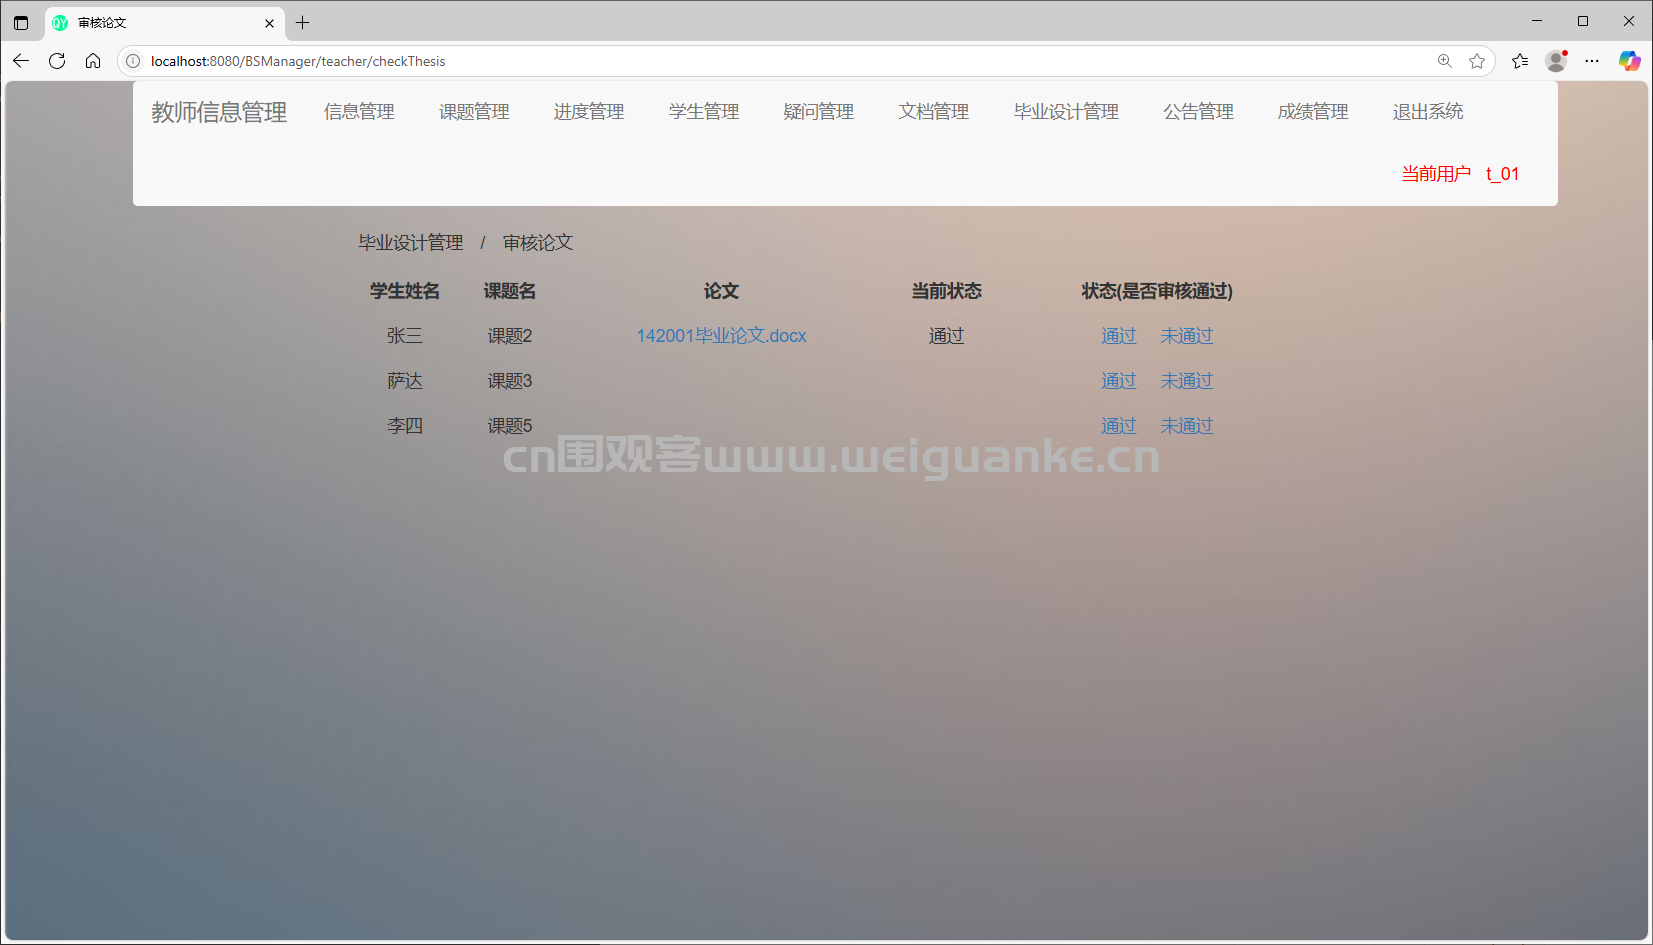Screen dimensions: 1653x945
Task: Click the student name 李四
Action: pos(405,426)
